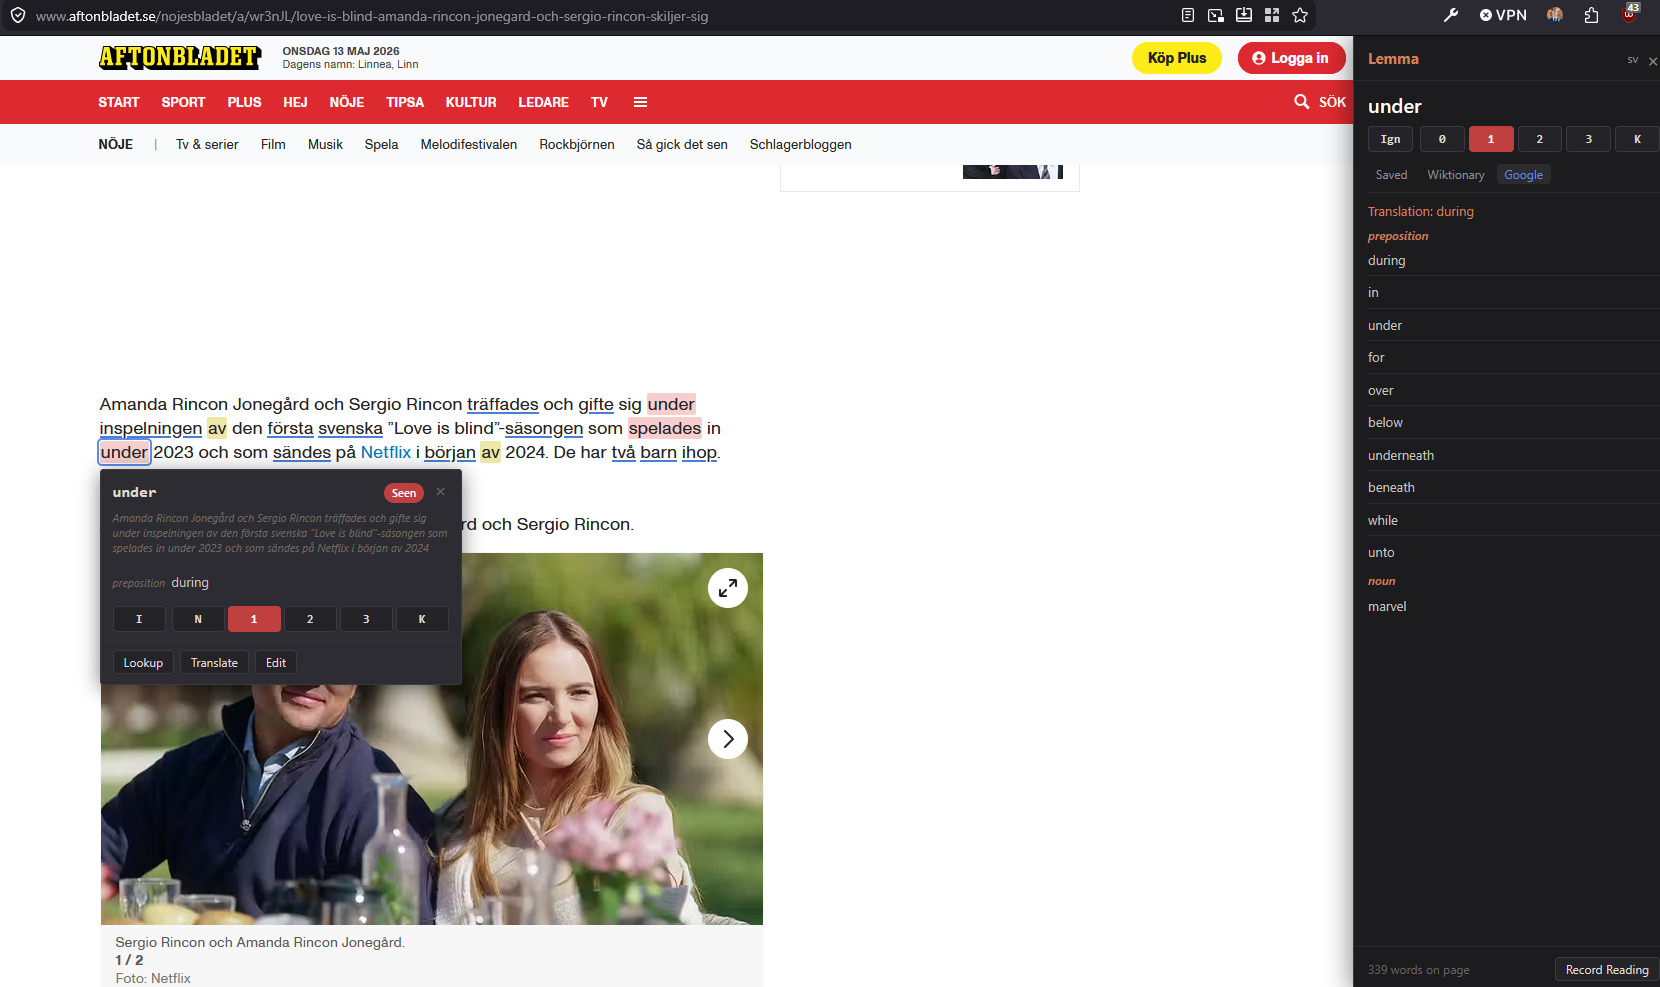The width and height of the screenshot is (1660, 987).
Task: Open the VPN indicator
Action: tap(1503, 15)
